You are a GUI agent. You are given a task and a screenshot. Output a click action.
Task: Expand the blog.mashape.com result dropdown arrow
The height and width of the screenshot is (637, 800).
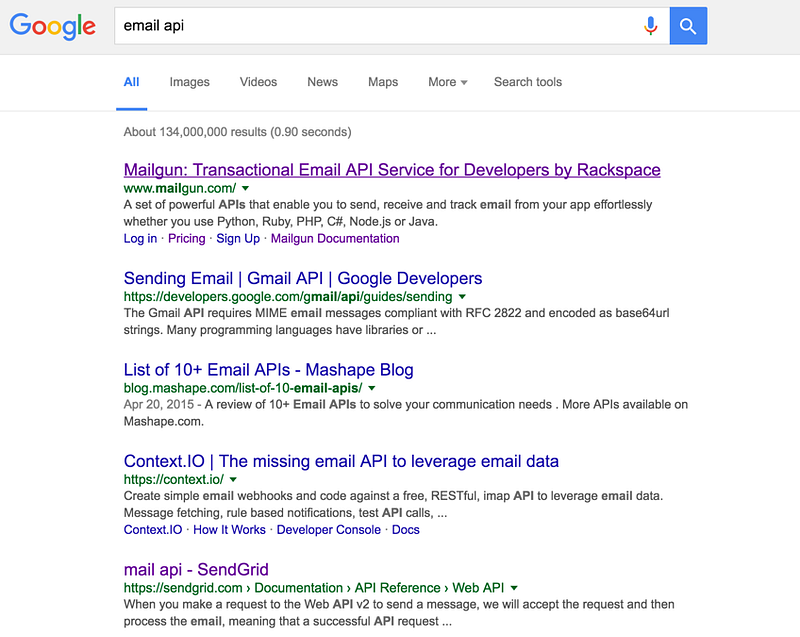[371, 388]
